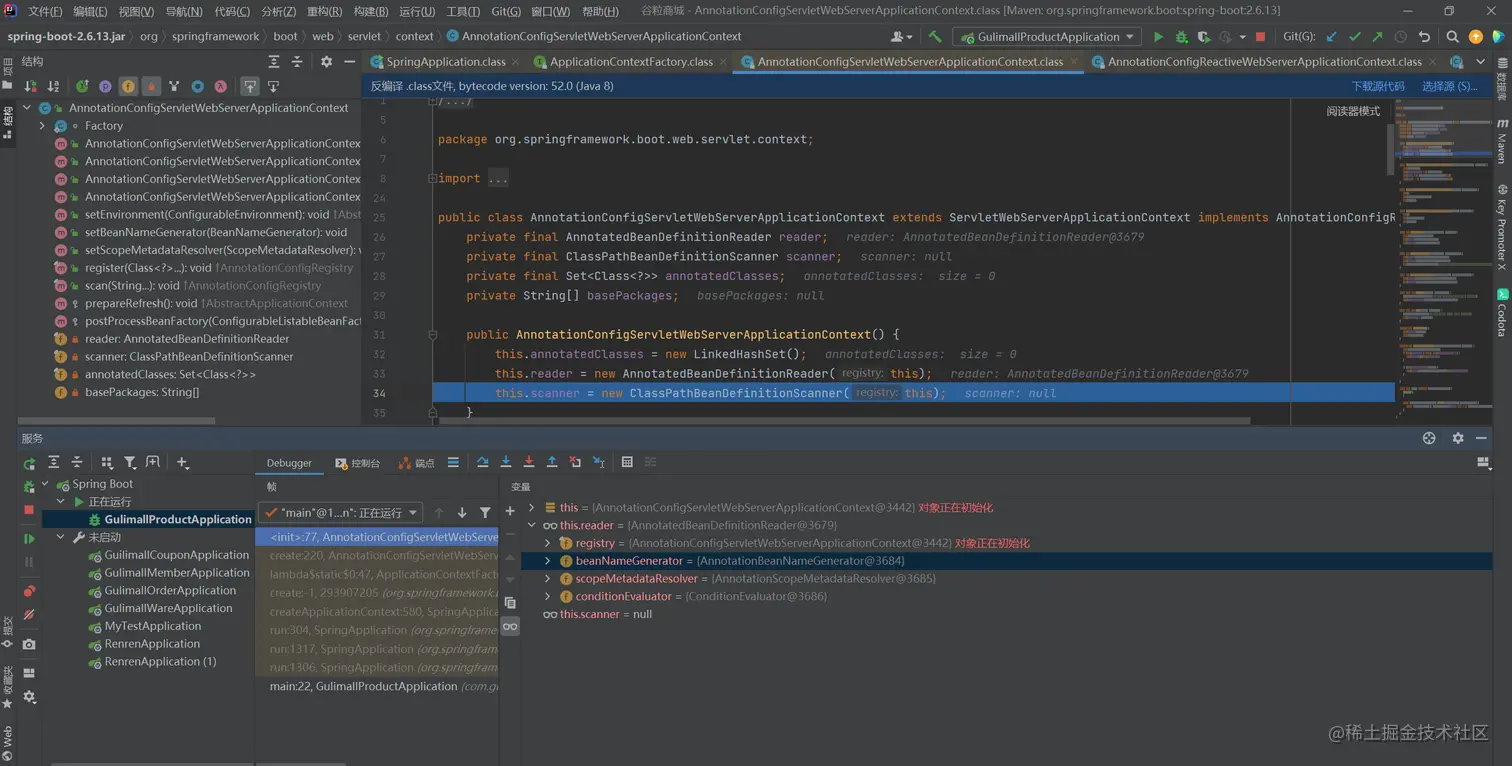The image size is (1512, 766).
Task: Toggle Show Fields filter in Structure panel
Action: pos(128,87)
